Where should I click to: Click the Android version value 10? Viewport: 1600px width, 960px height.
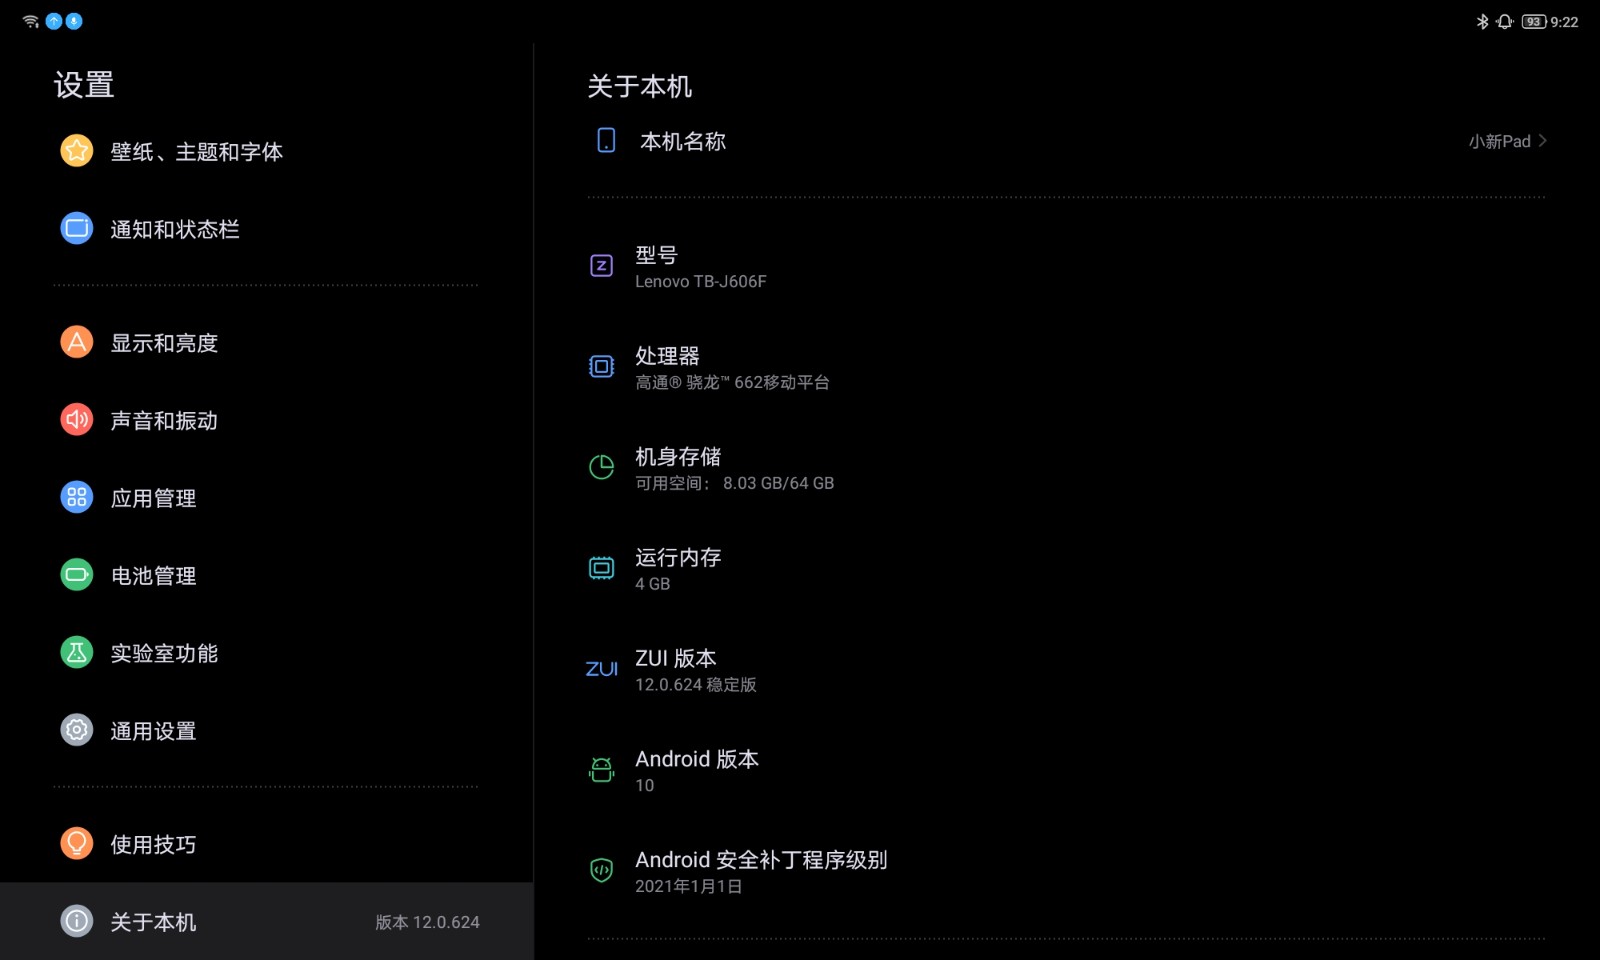[644, 786]
